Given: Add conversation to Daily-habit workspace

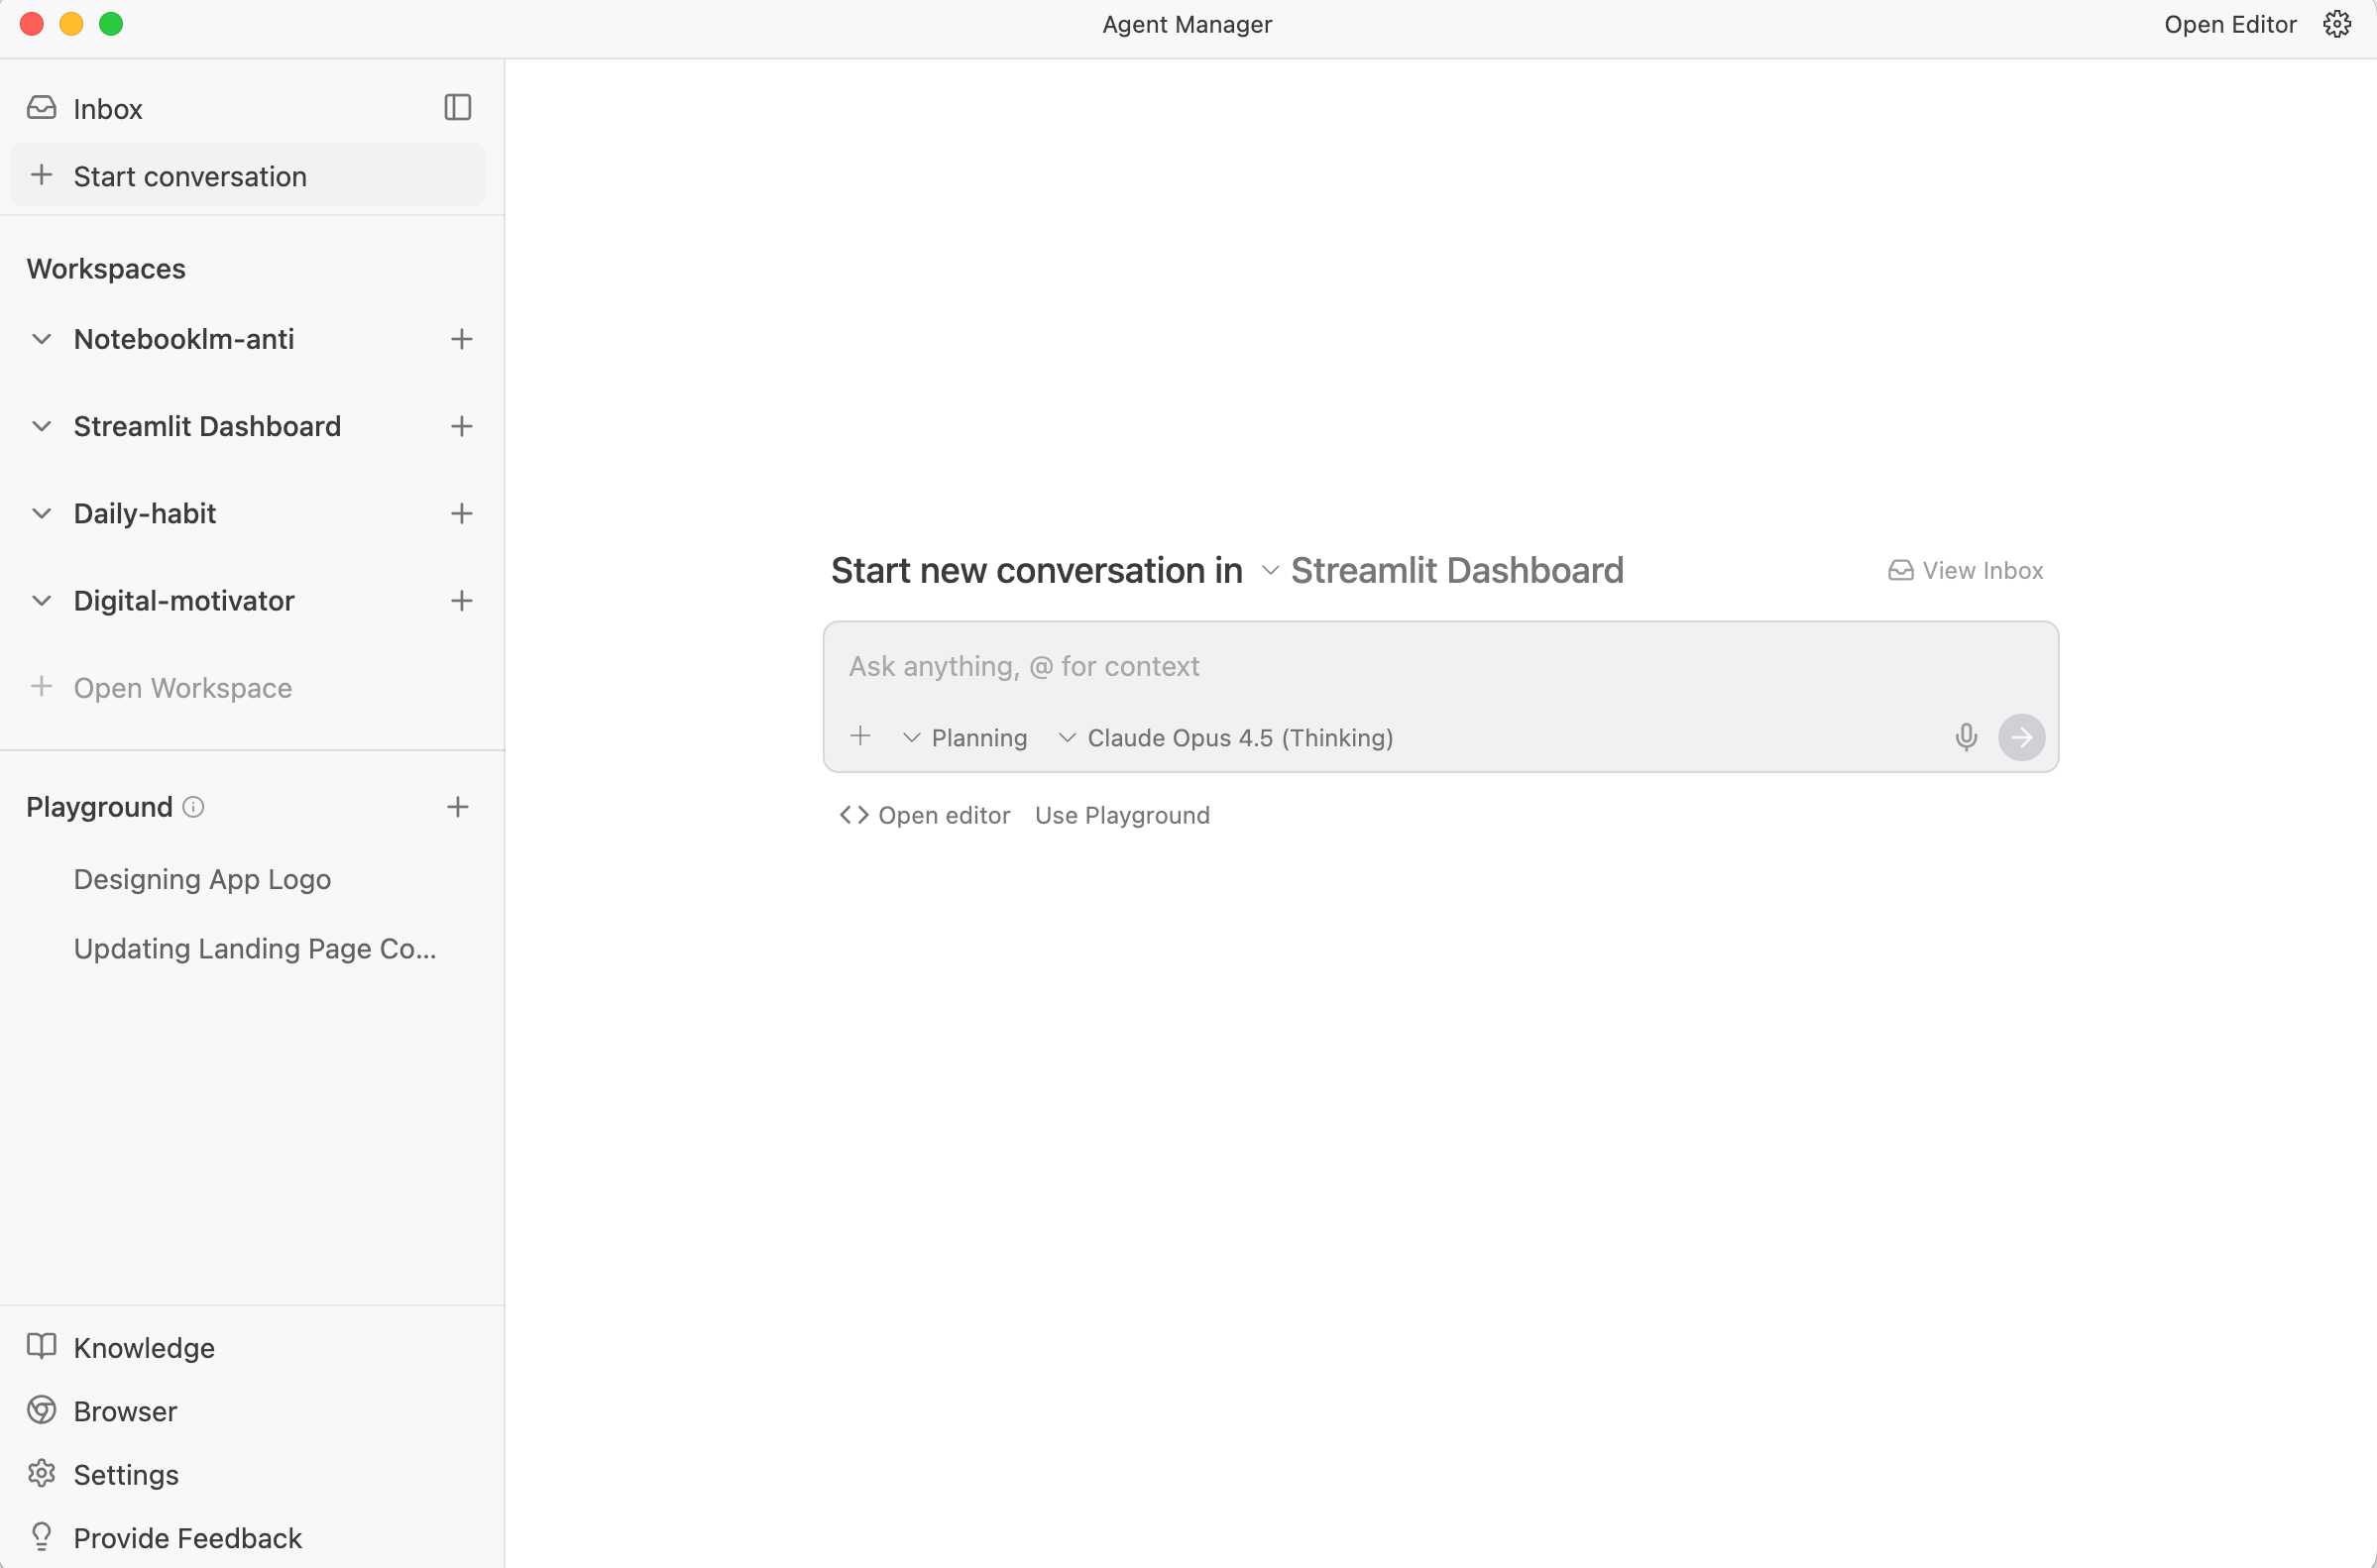Looking at the screenshot, I should 461,514.
